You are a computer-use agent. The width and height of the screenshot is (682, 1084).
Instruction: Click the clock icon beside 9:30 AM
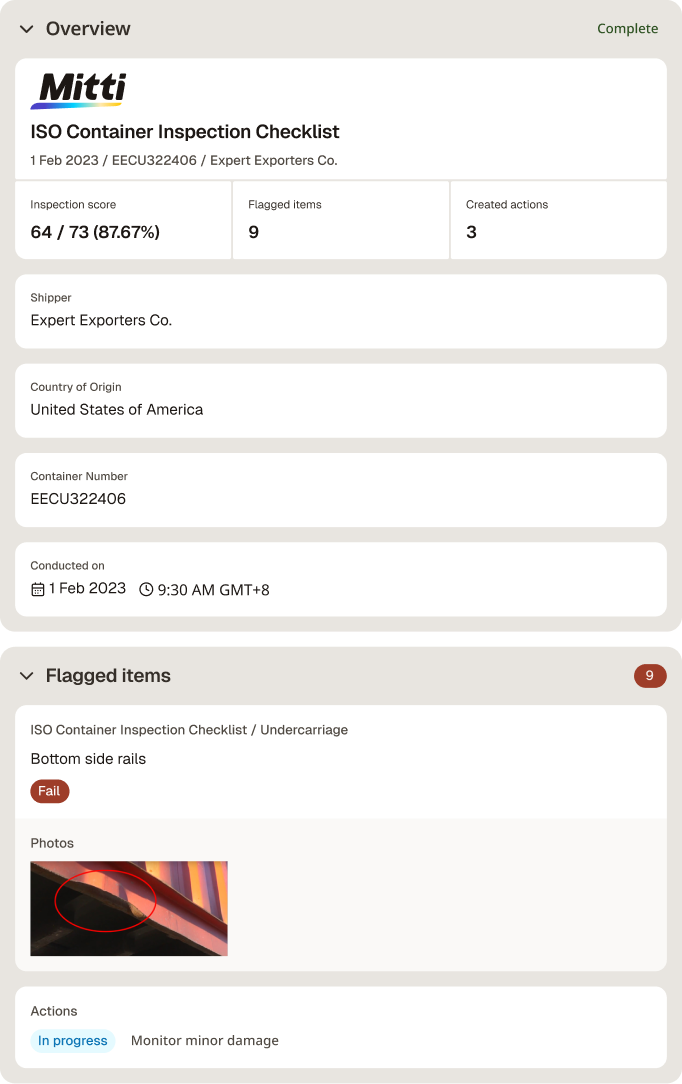146,590
